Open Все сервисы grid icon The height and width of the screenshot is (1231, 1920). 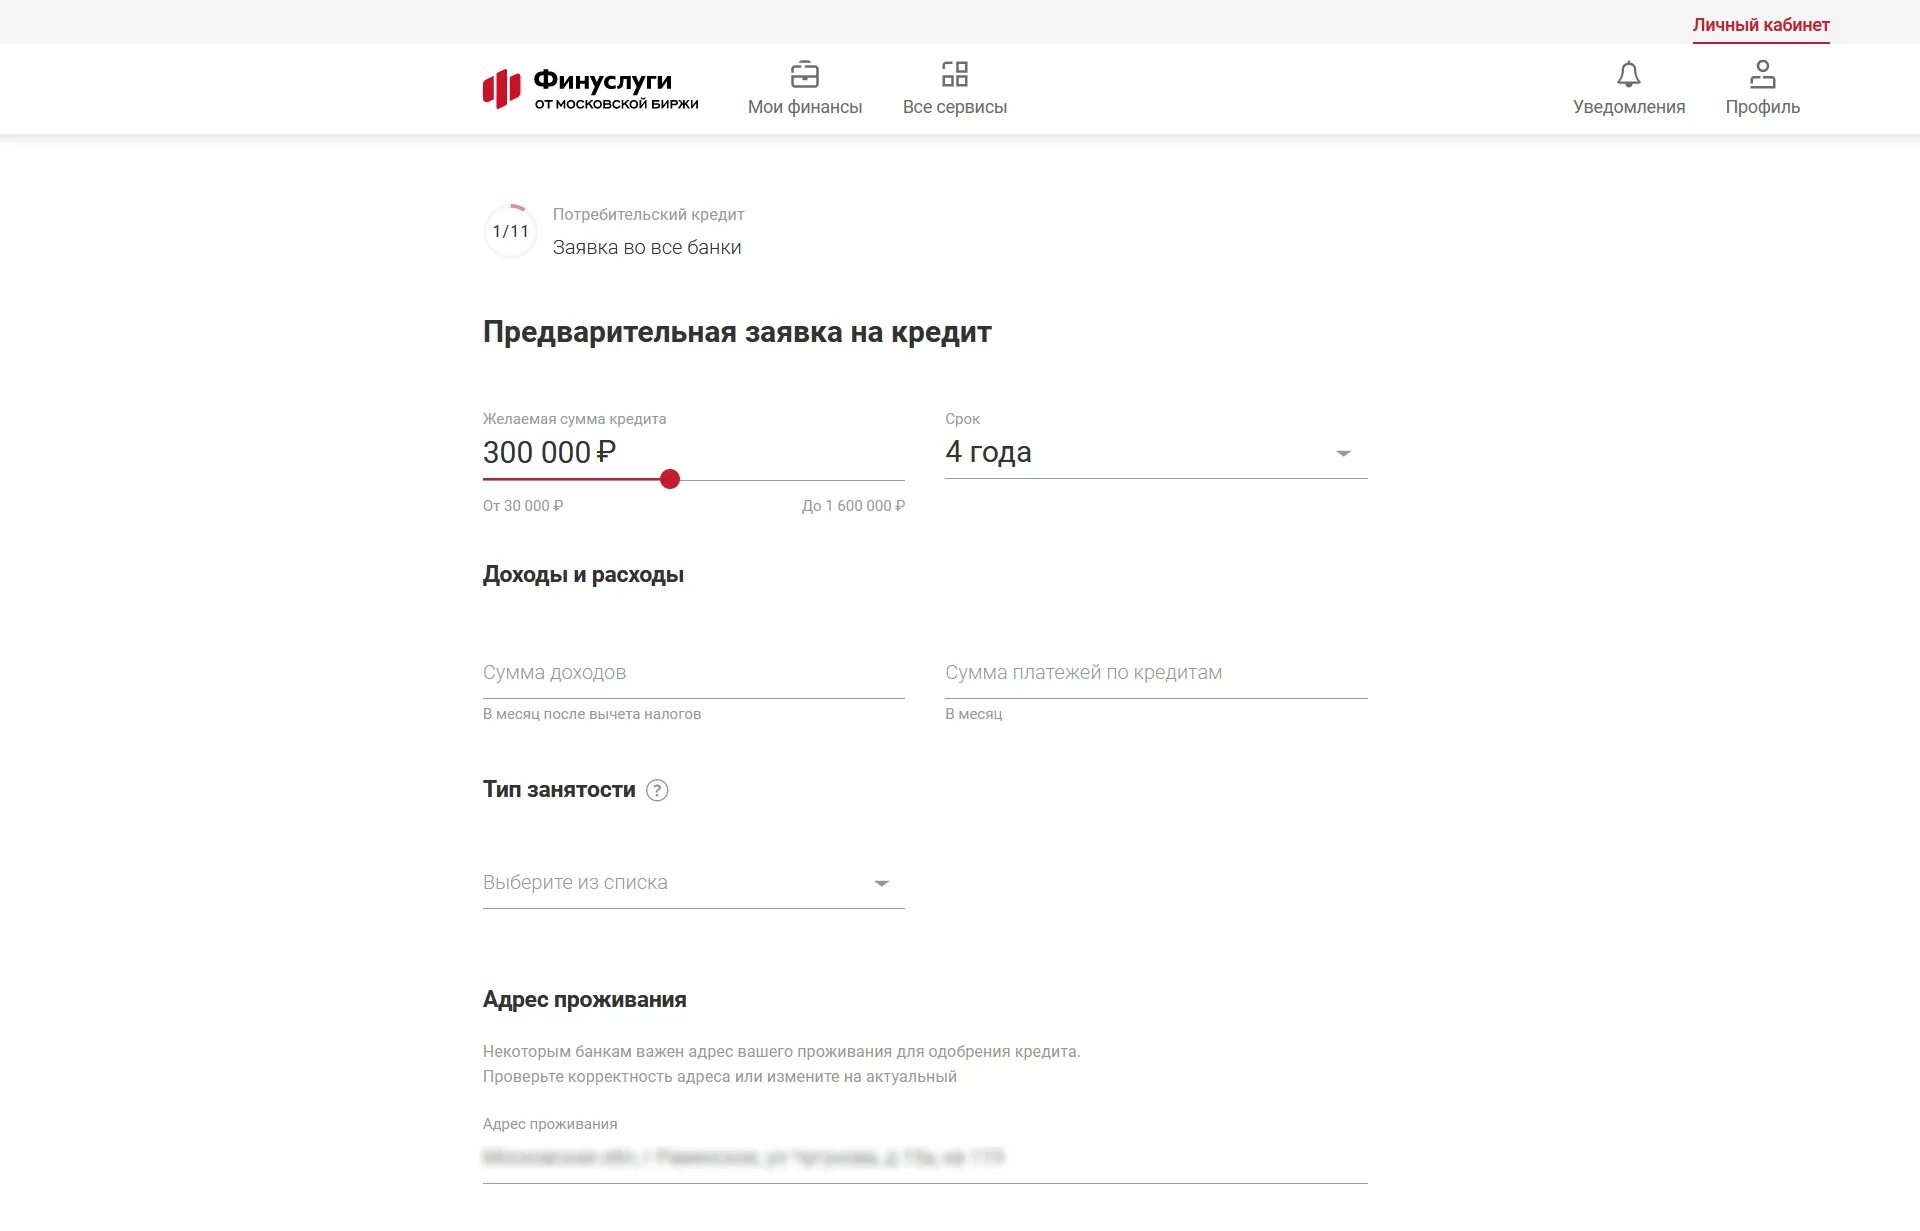[x=954, y=75]
